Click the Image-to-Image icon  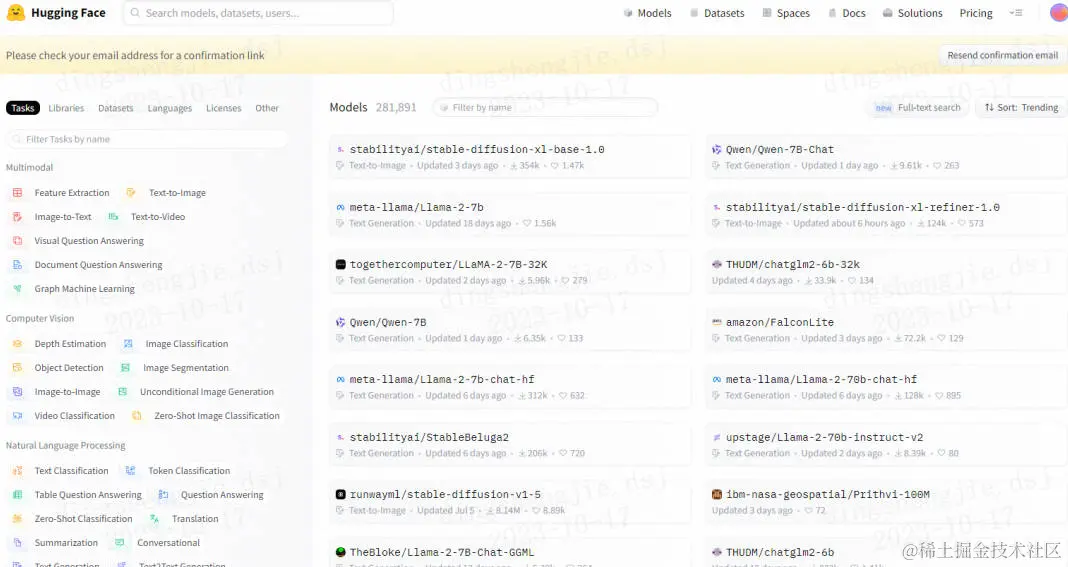(x=18, y=392)
